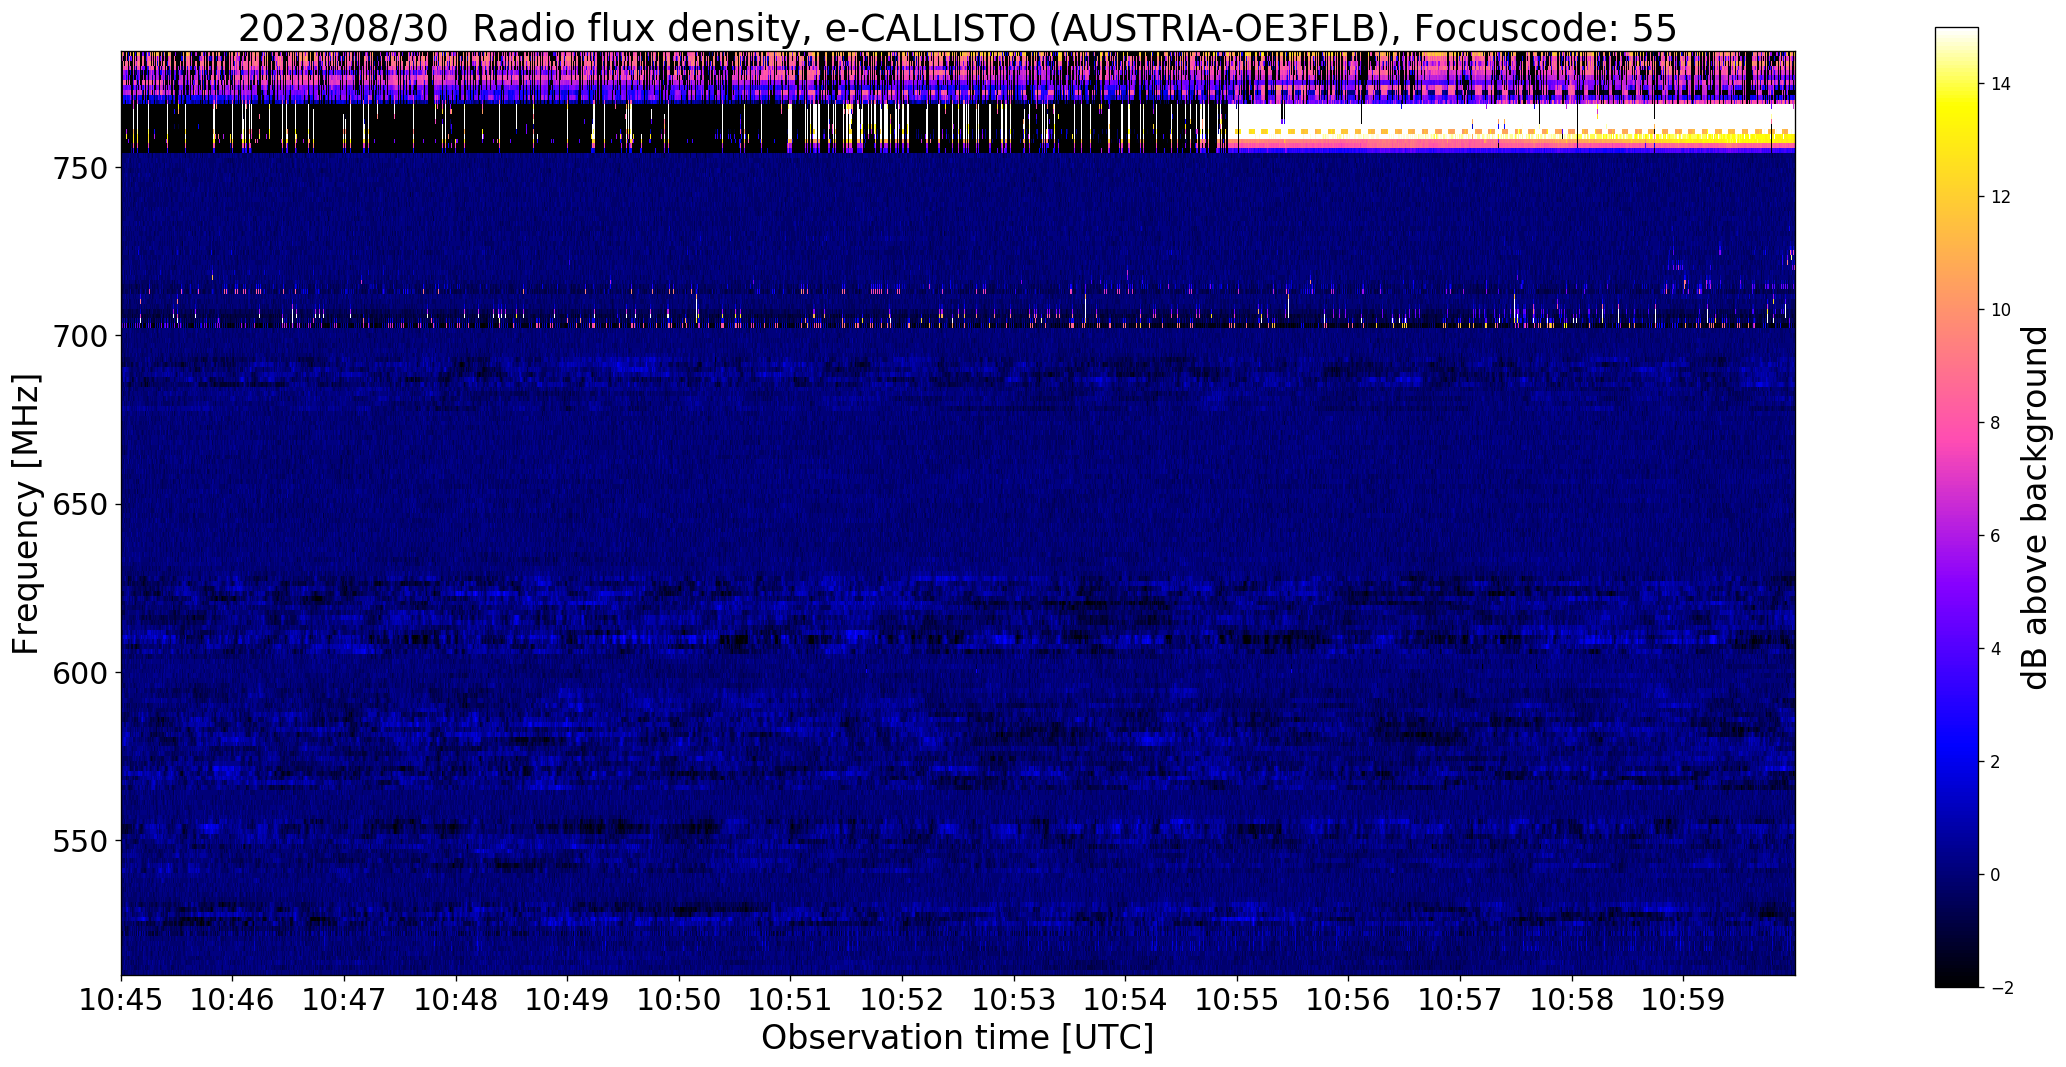Click the 10:59 time tick label
Screen dimensions: 2066x1067
[1684, 999]
